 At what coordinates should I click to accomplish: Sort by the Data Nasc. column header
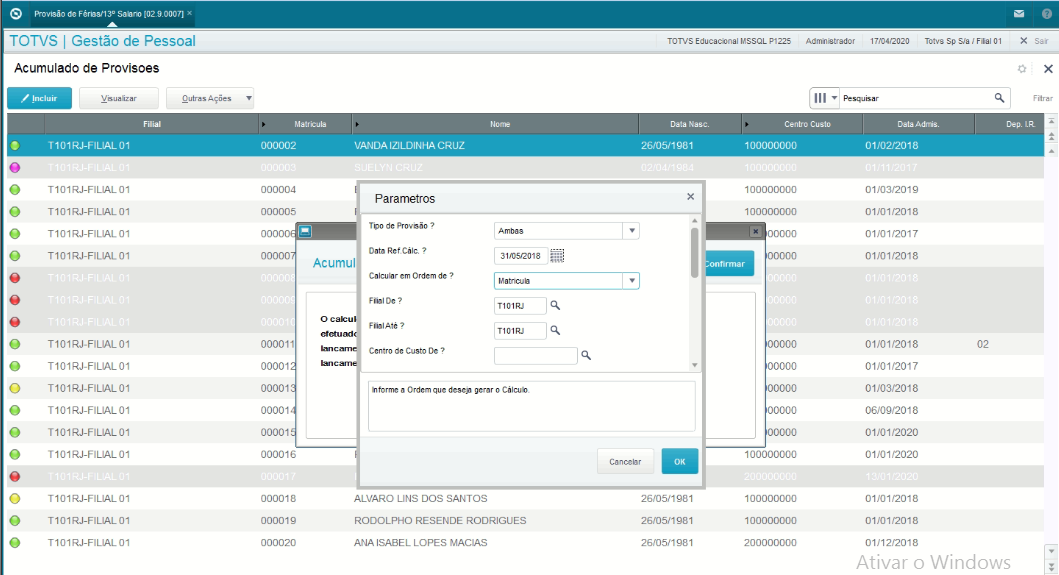click(x=690, y=124)
